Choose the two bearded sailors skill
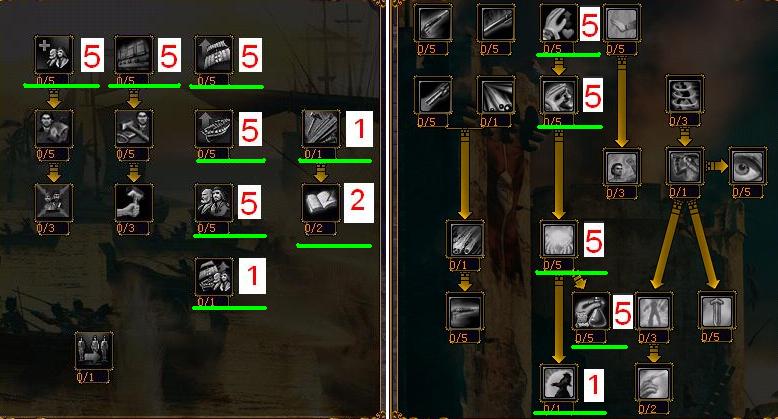Image resolution: width=778 pixels, height=419 pixels. [x=214, y=203]
